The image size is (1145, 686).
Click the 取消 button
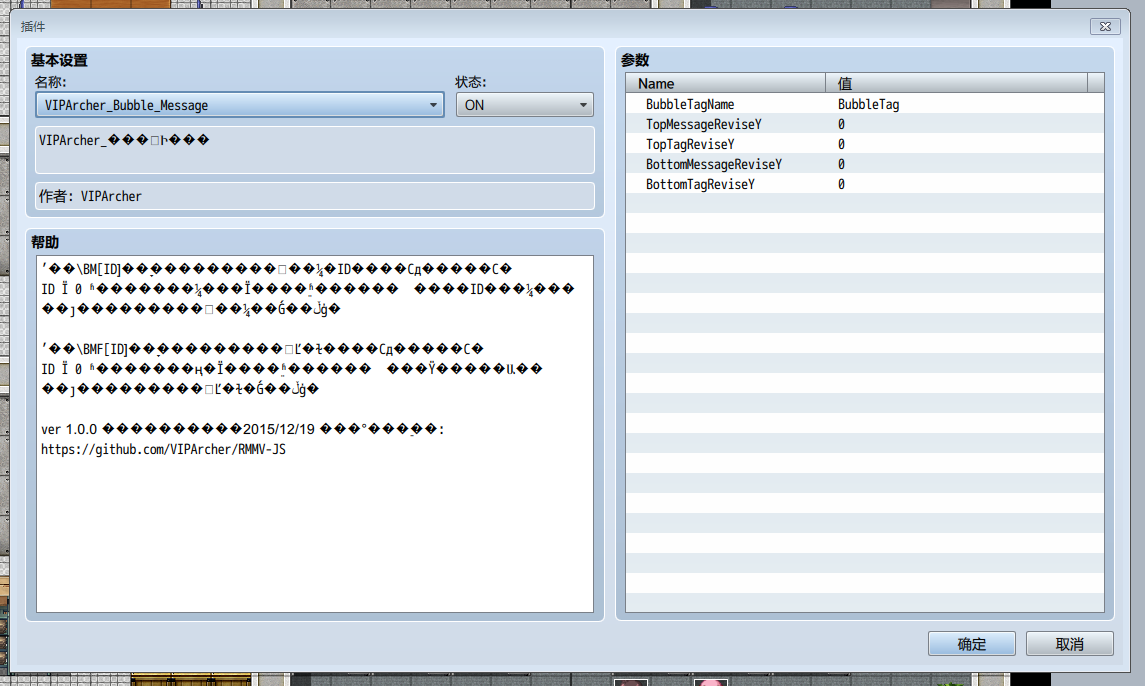click(1070, 644)
